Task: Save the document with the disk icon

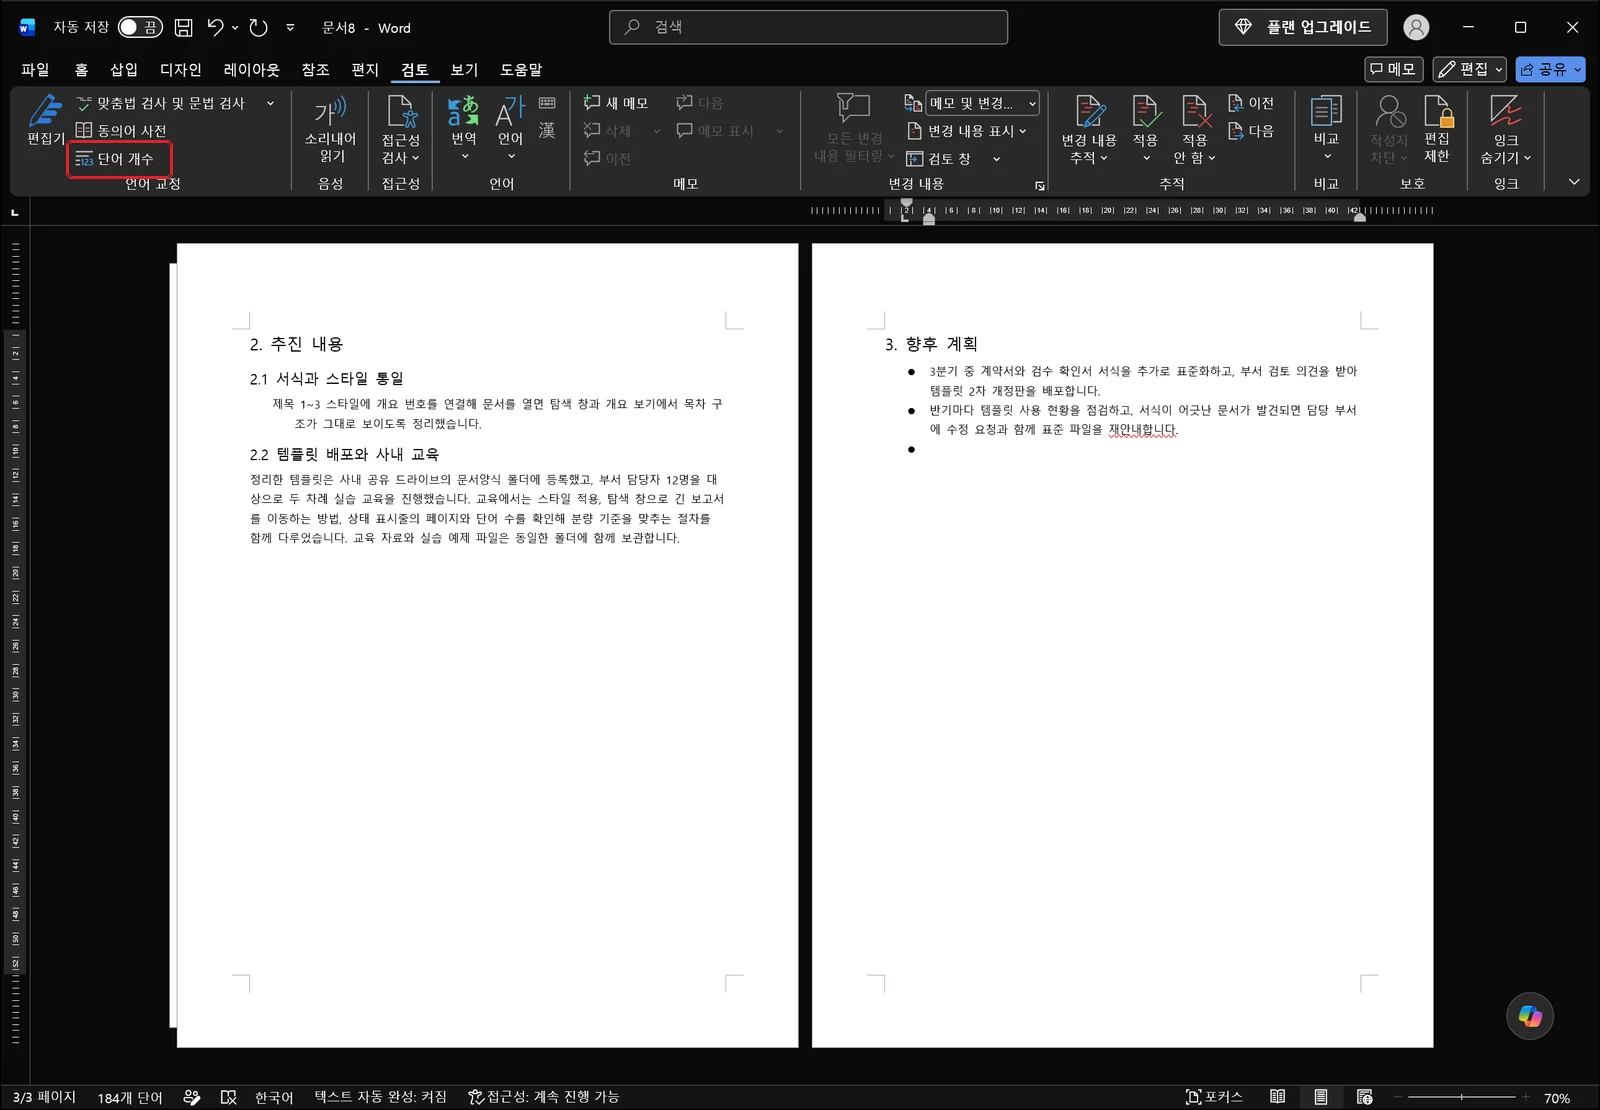Action: [184, 28]
